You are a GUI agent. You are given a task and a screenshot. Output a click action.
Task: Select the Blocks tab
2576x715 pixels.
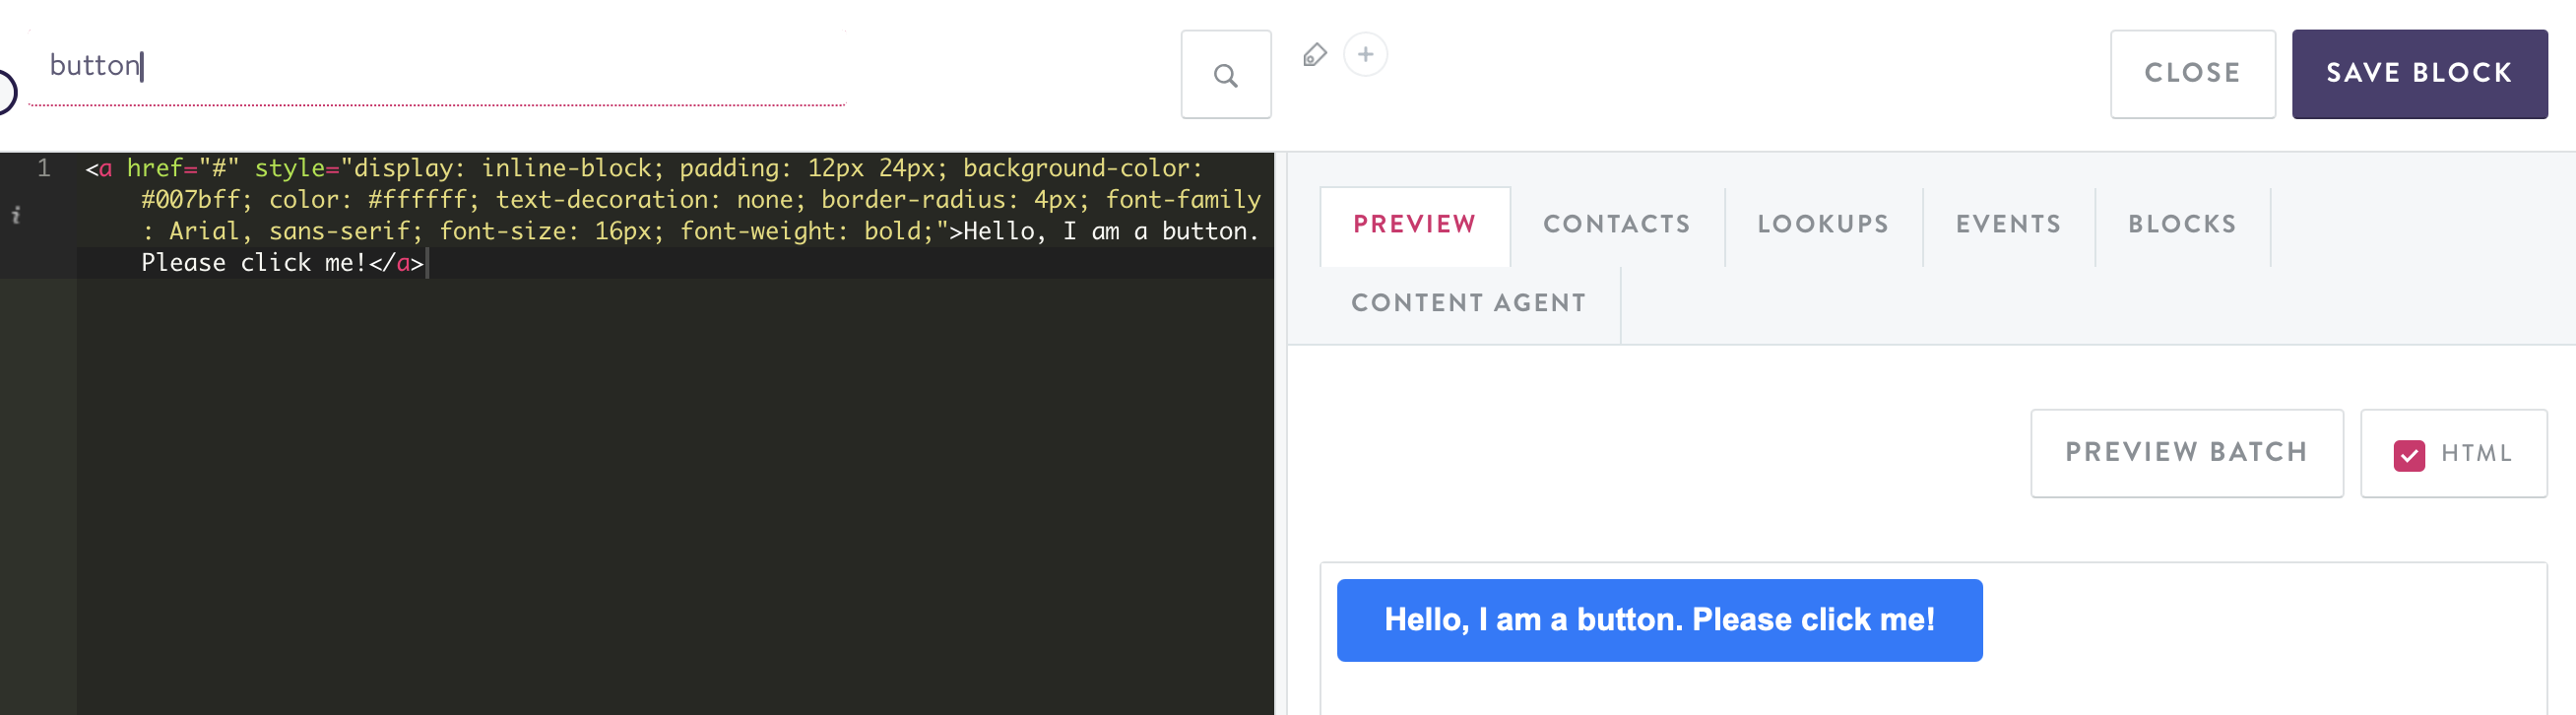pyautogui.click(x=2182, y=225)
